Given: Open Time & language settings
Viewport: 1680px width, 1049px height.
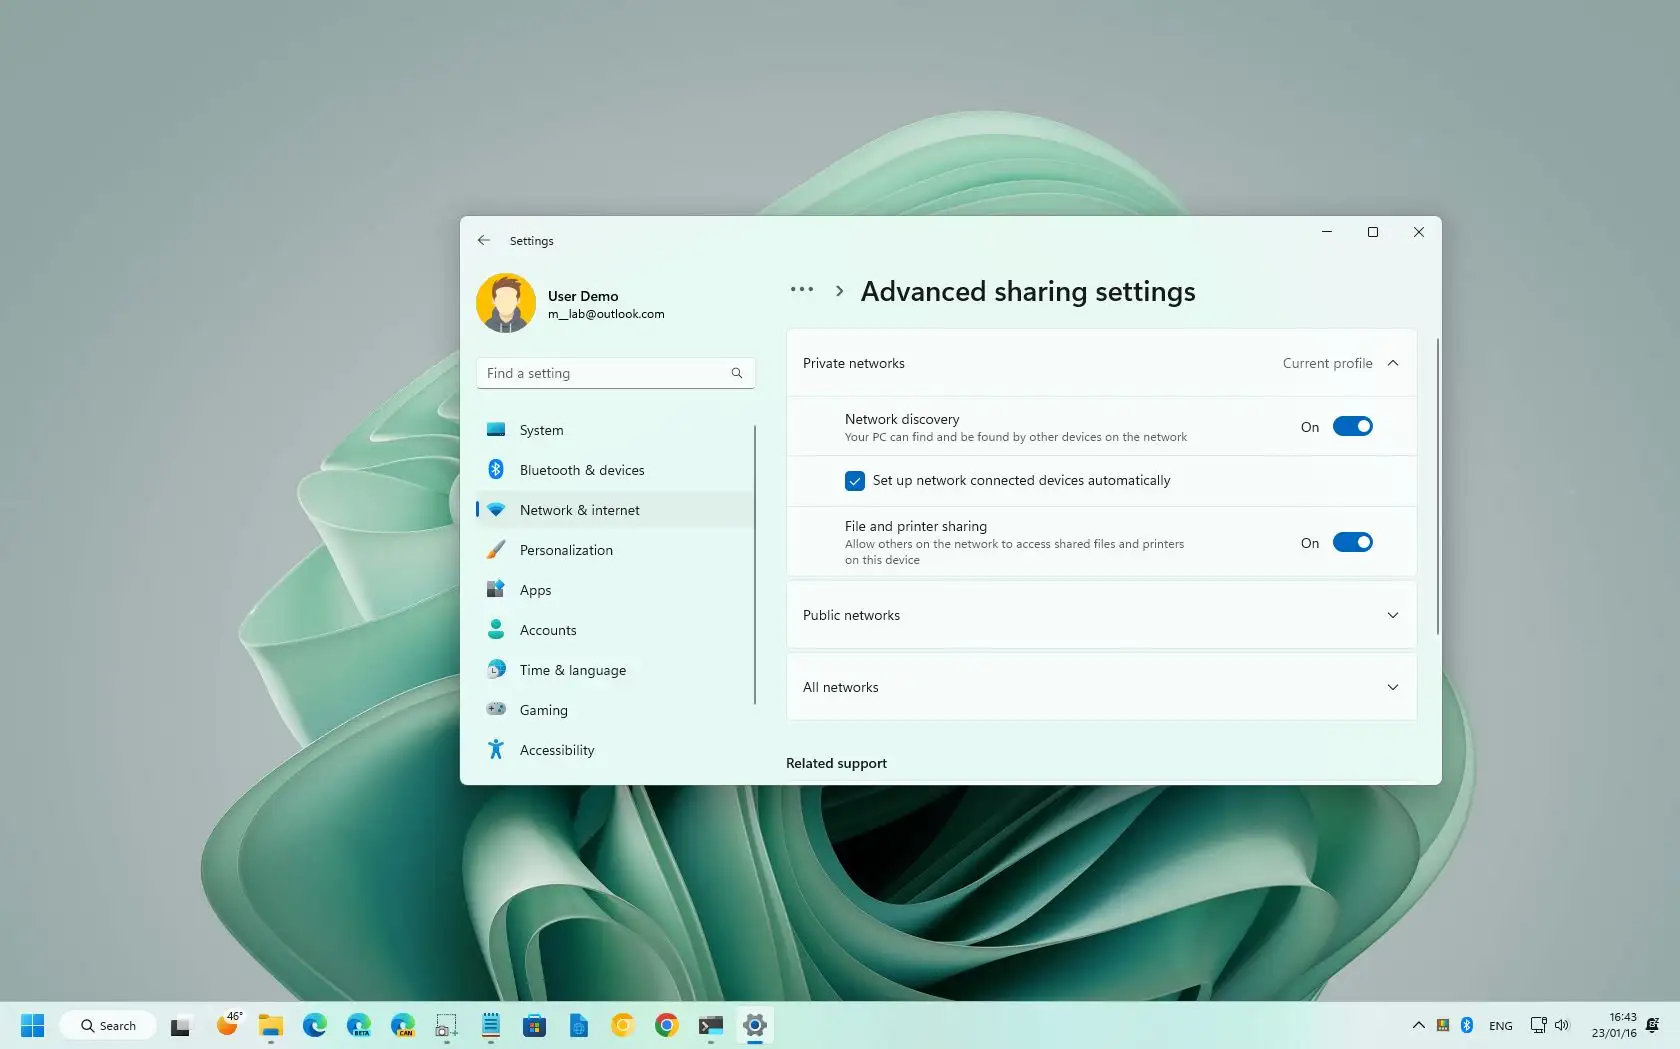Looking at the screenshot, I should [x=573, y=669].
